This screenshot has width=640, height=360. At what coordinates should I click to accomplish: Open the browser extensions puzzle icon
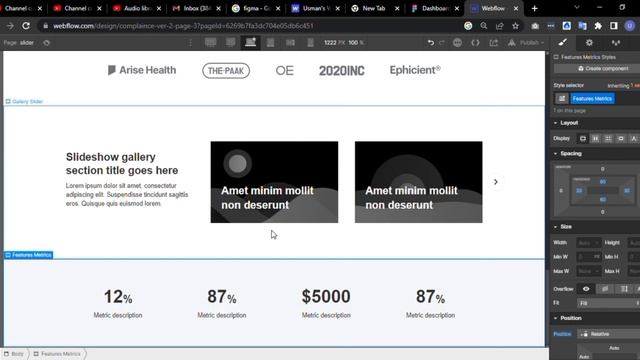point(598,26)
